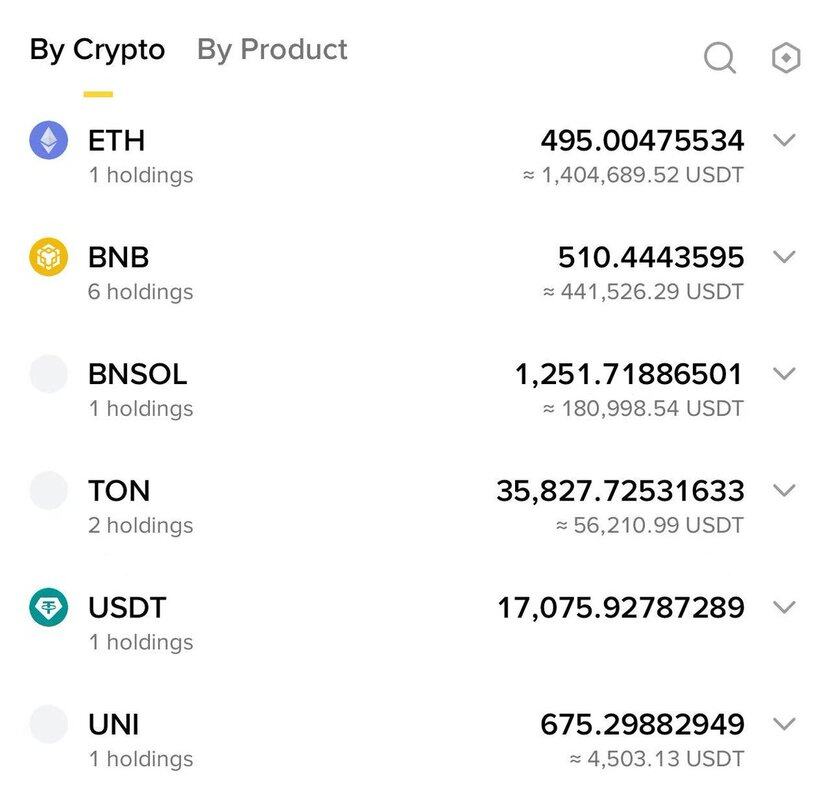
Task: Expand the BNB holdings chevron
Action: 785,257
